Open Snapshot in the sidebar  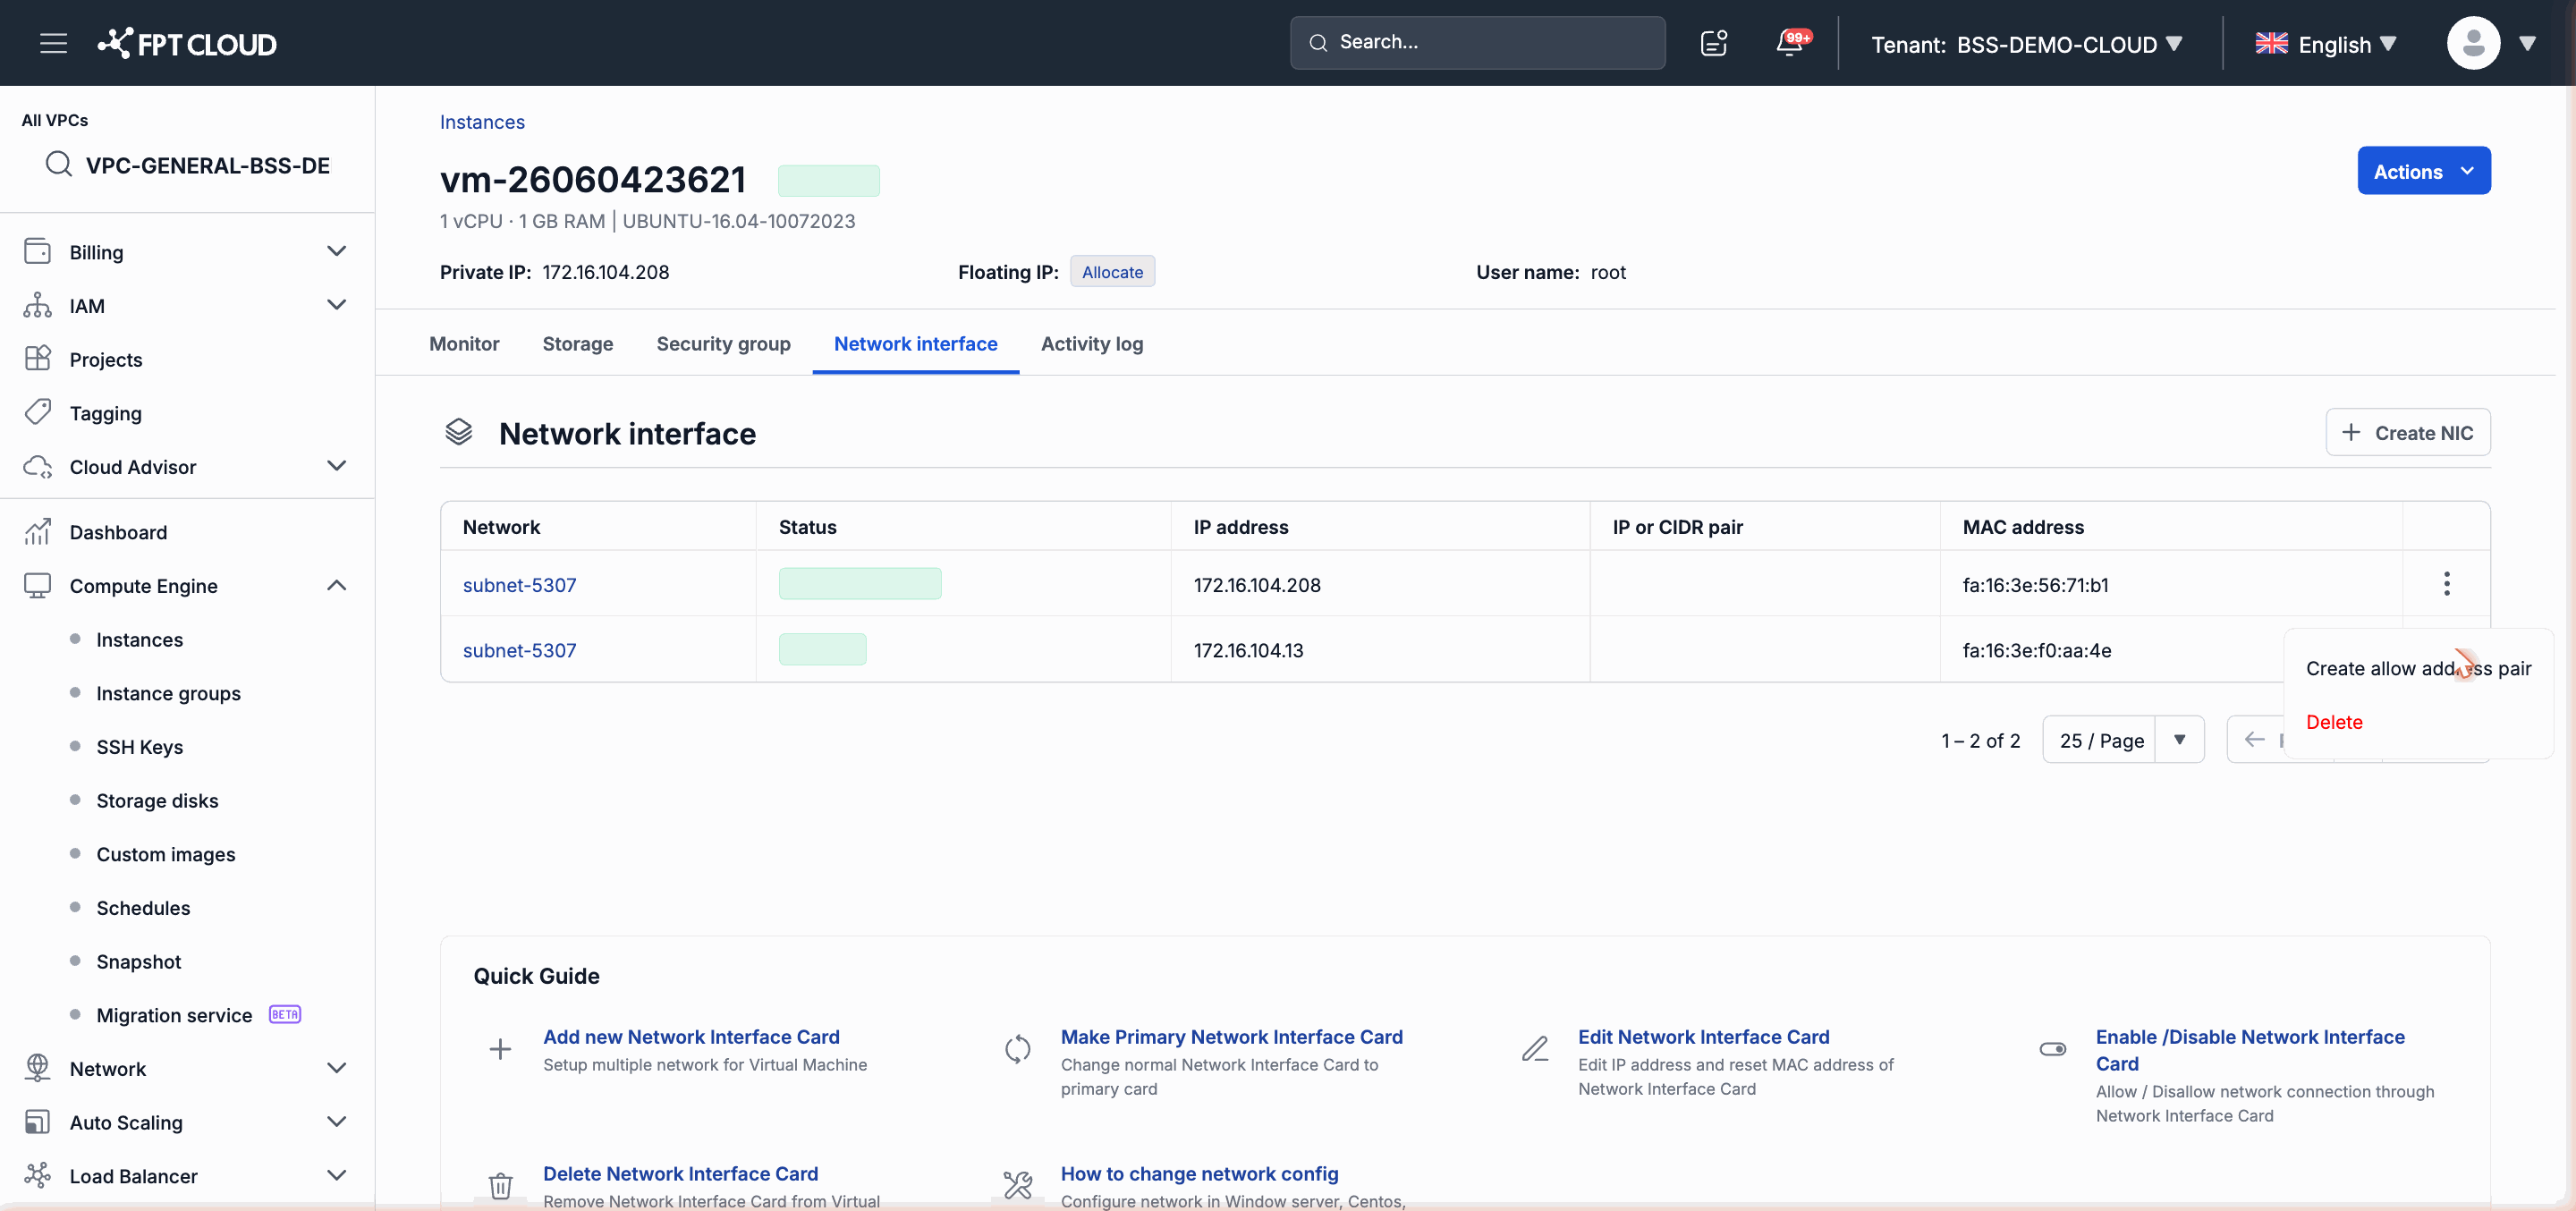click(x=138, y=961)
